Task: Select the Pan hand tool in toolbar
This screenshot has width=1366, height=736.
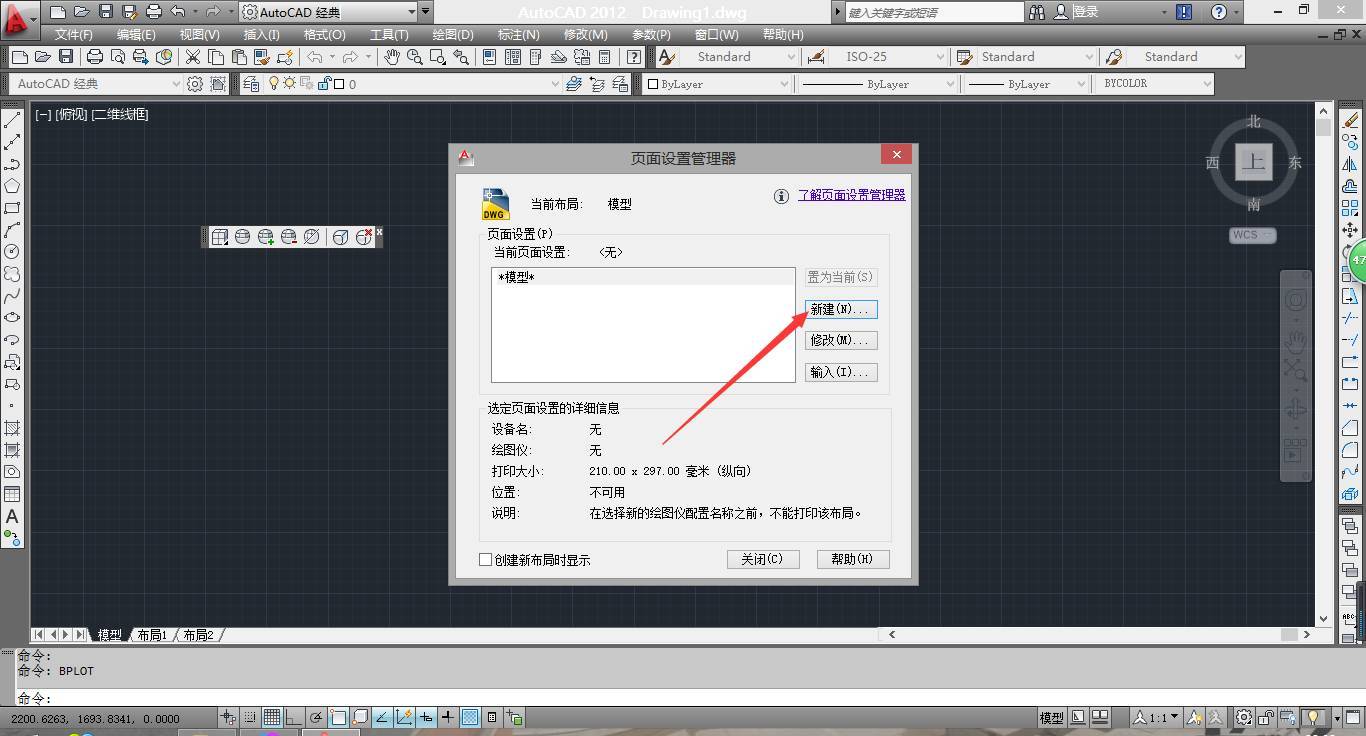Action: click(x=392, y=57)
